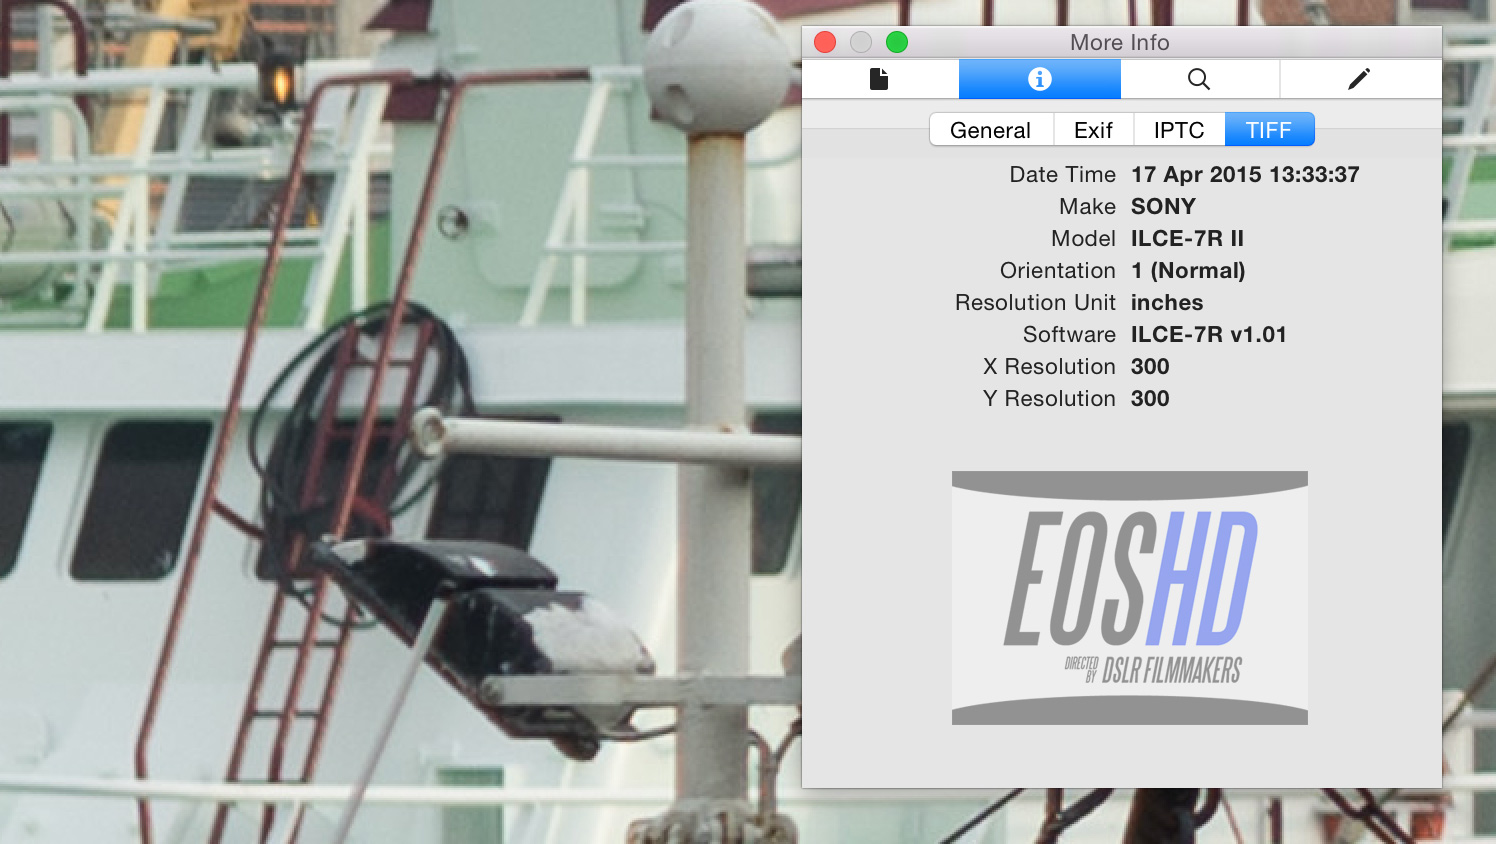Click the Make label
1496x844 pixels.
pos(1087,206)
